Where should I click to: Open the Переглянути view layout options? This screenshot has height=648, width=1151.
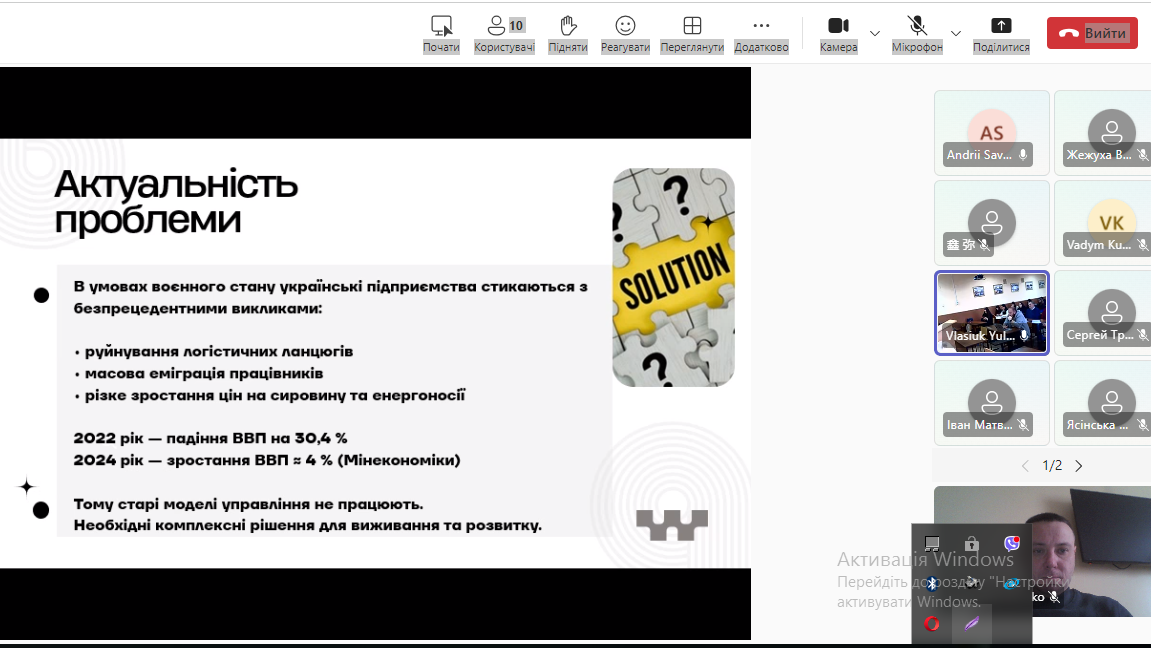click(x=692, y=33)
